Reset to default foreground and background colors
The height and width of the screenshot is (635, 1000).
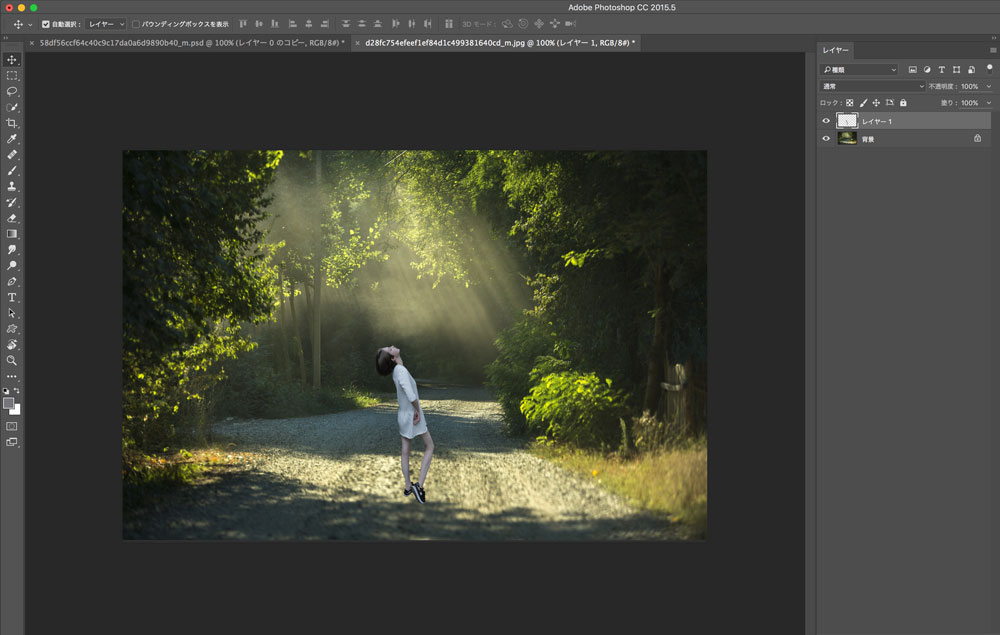6,391
